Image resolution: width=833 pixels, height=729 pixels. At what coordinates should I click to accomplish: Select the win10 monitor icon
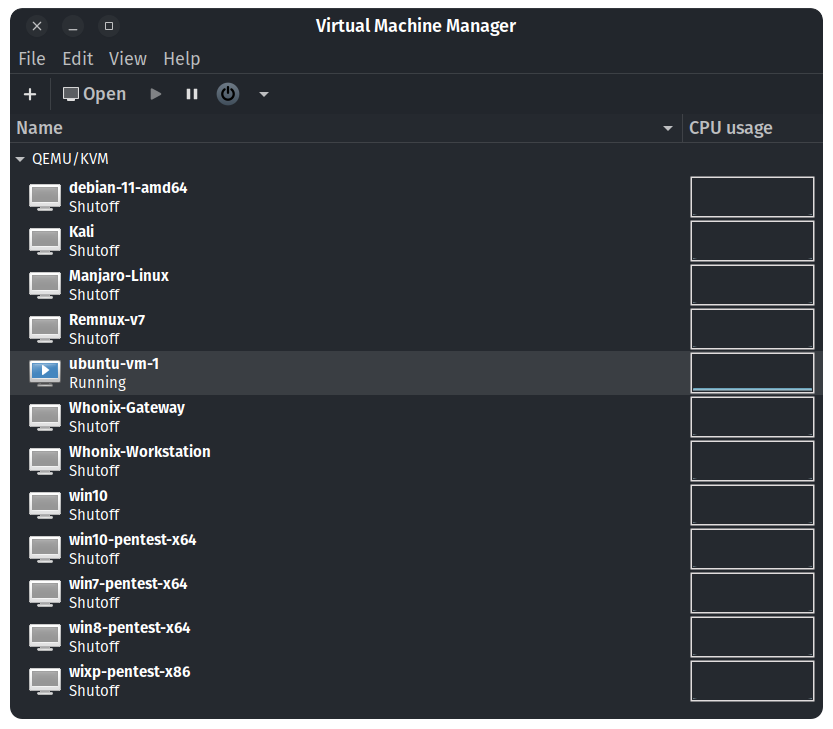pos(45,505)
